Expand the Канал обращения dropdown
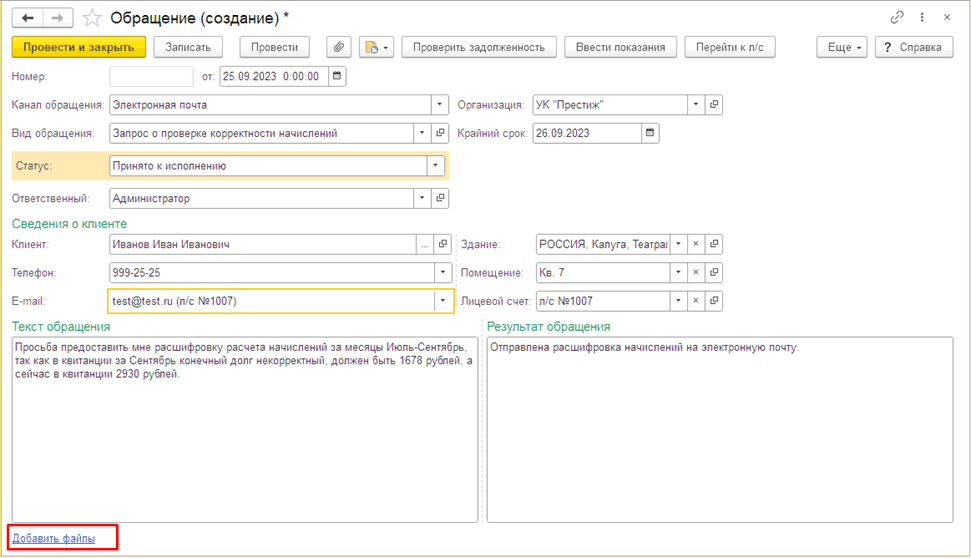This screenshot has width=971, height=558. 440,105
